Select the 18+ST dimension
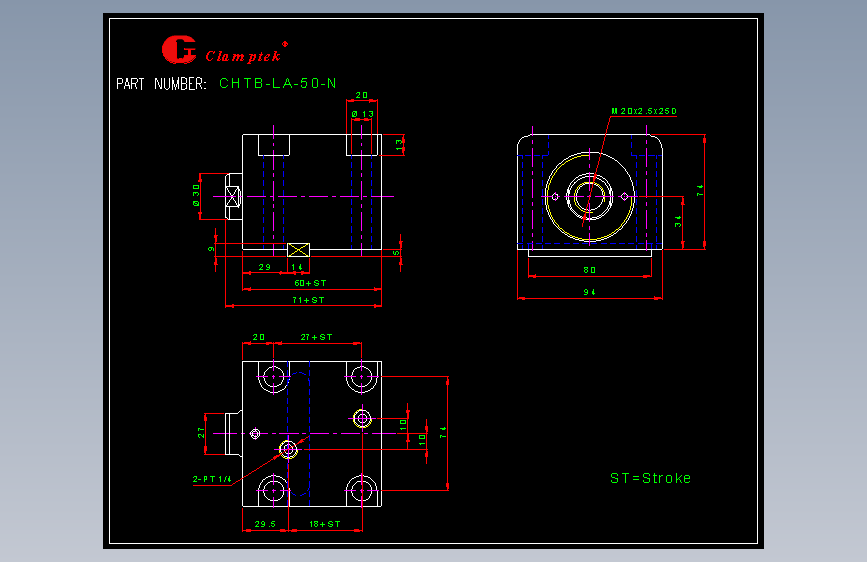Viewport: 867px width, 562px height. click(x=325, y=524)
